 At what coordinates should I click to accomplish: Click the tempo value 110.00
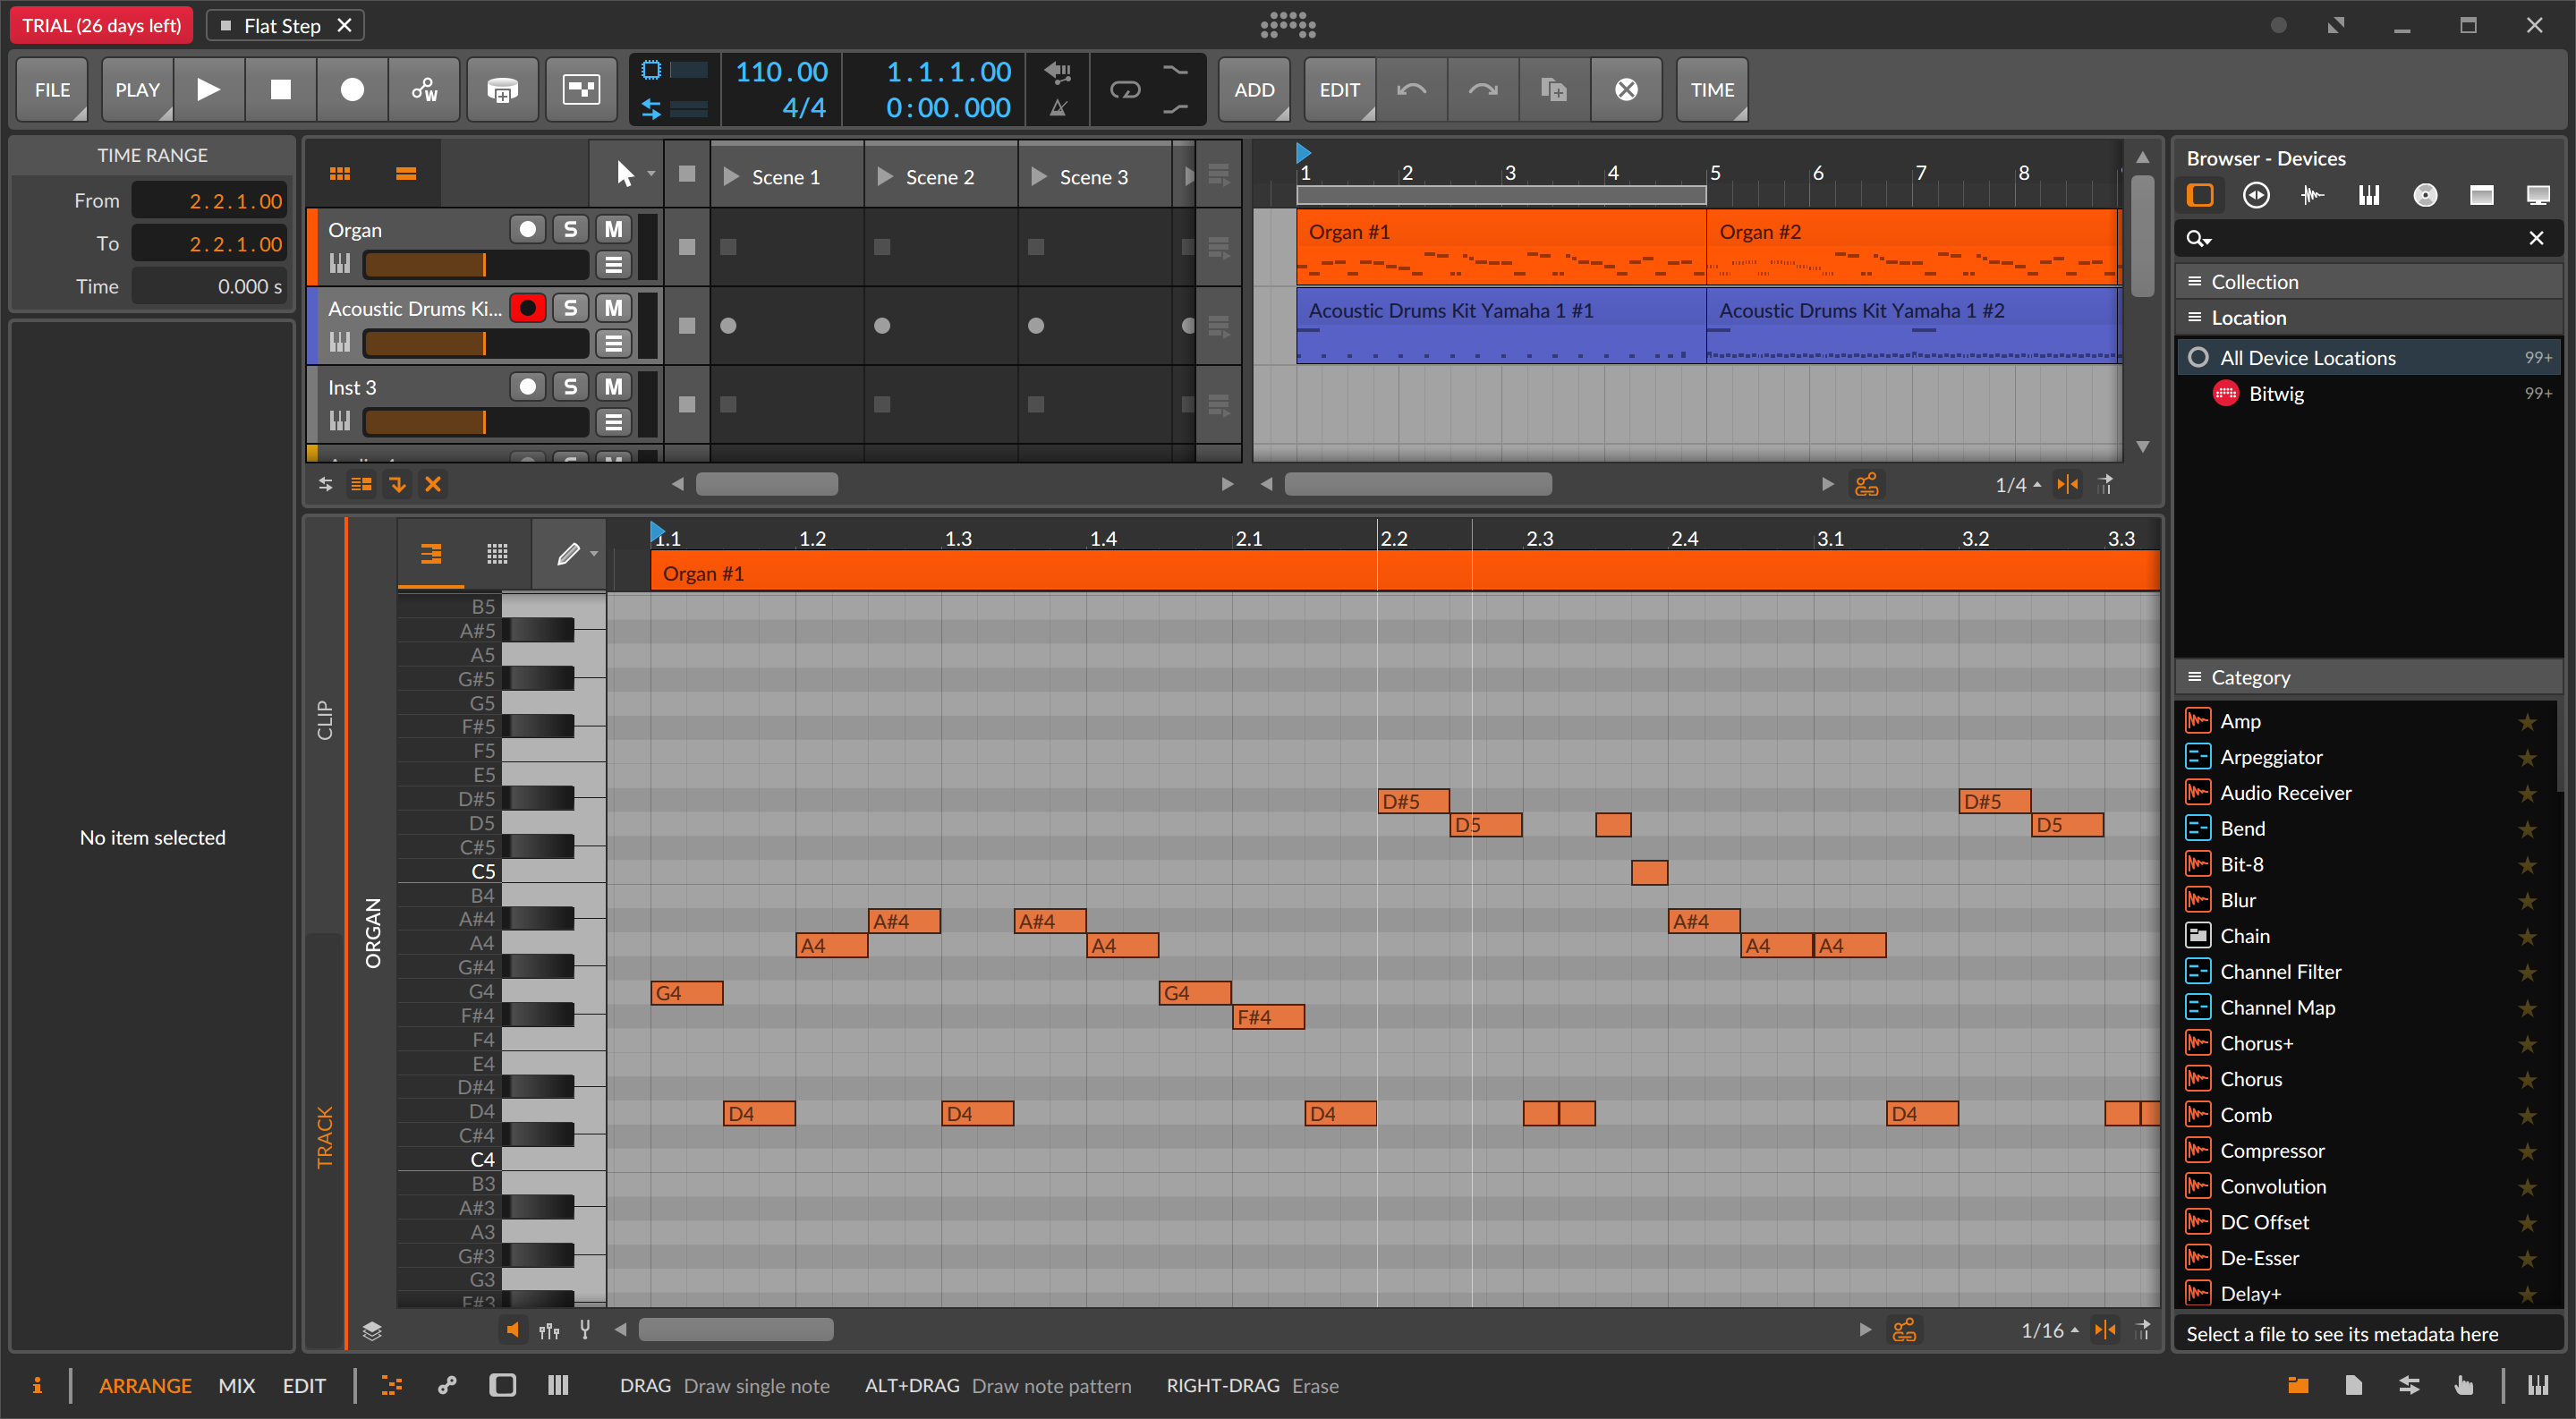tap(781, 72)
